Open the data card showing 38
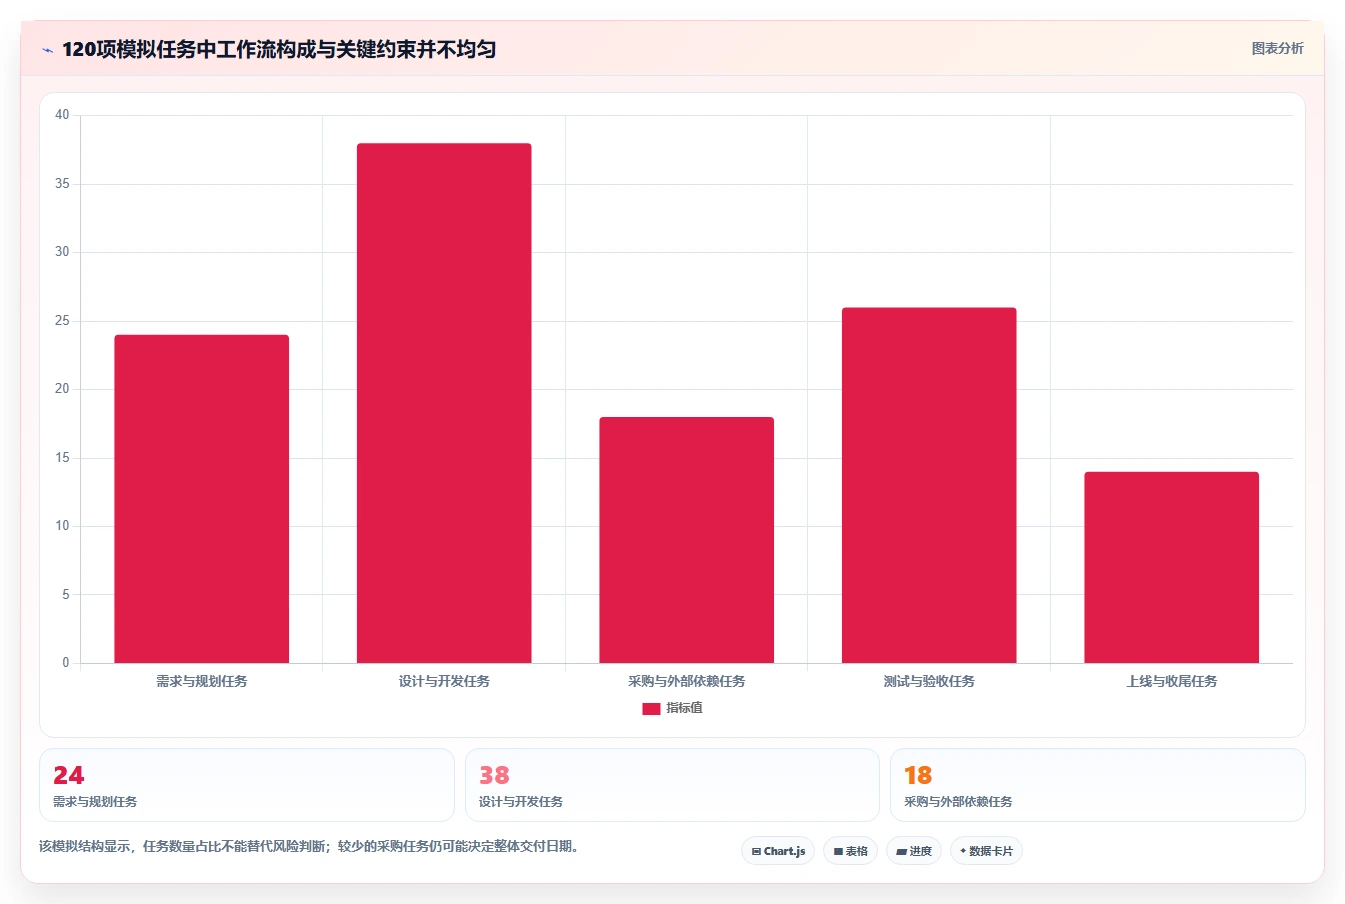This screenshot has width=1345, height=904. (x=672, y=785)
